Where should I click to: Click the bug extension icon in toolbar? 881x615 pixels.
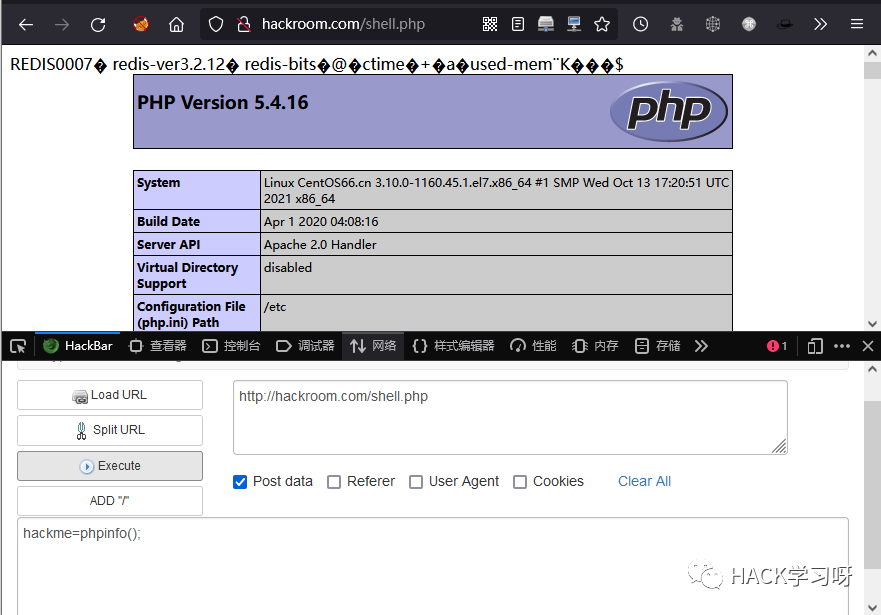coord(676,24)
